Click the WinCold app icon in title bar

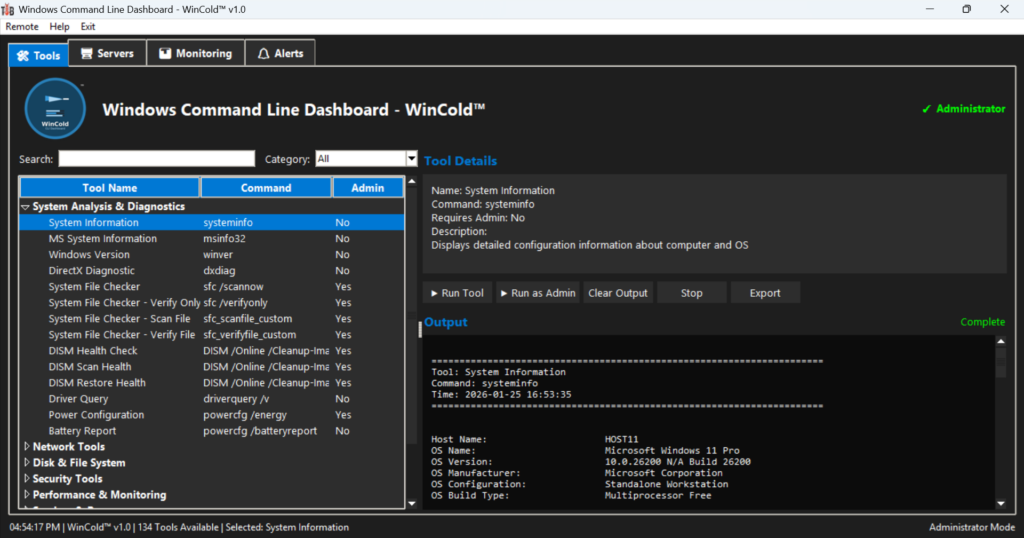[x=8, y=9]
